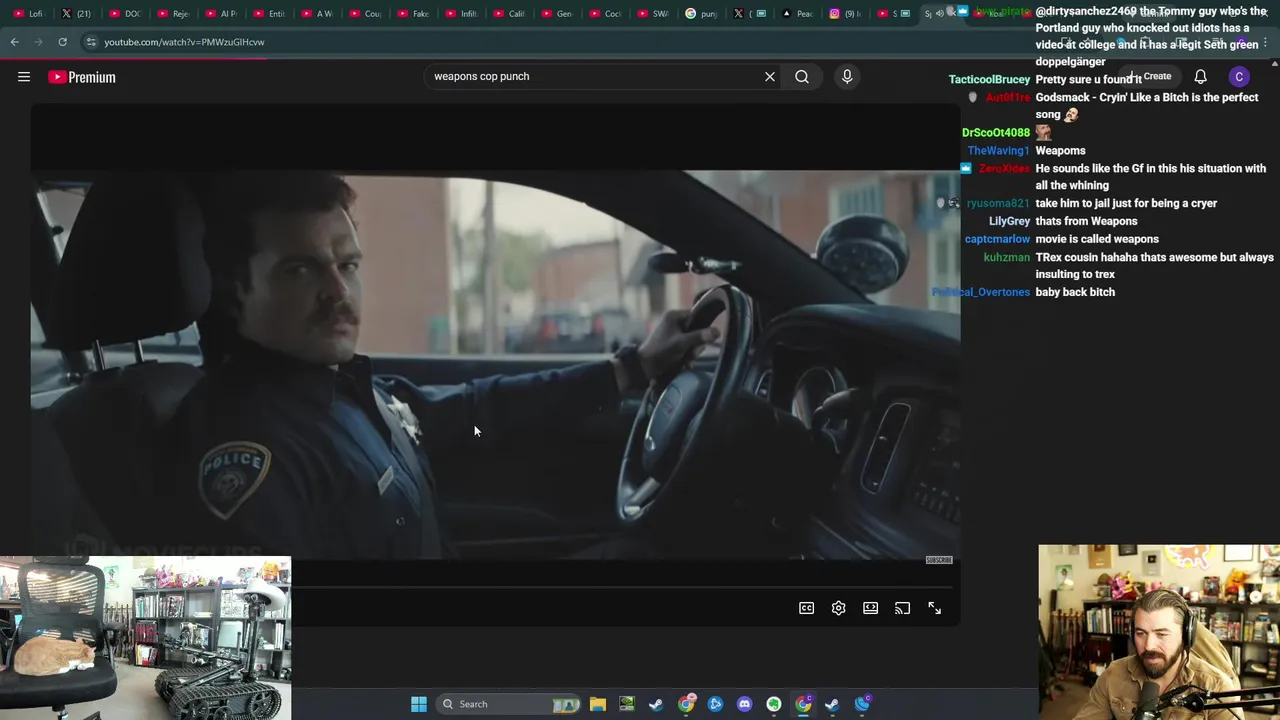Viewport: 1280px width, 720px height.
Task: Select chat username 'TheWaving1'
Action: pos(998,150)
